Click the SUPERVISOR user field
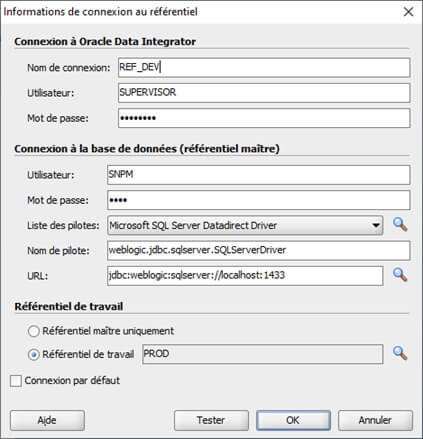The image size is (423, 439). coord(264,93)
